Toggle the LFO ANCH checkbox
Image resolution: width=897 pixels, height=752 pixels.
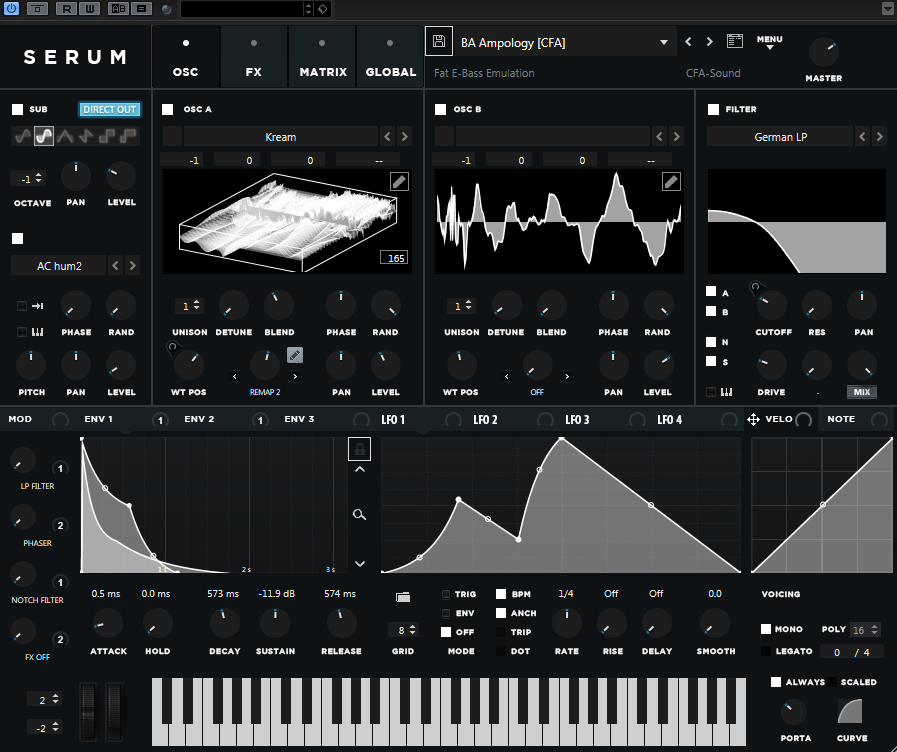[501, 612]
